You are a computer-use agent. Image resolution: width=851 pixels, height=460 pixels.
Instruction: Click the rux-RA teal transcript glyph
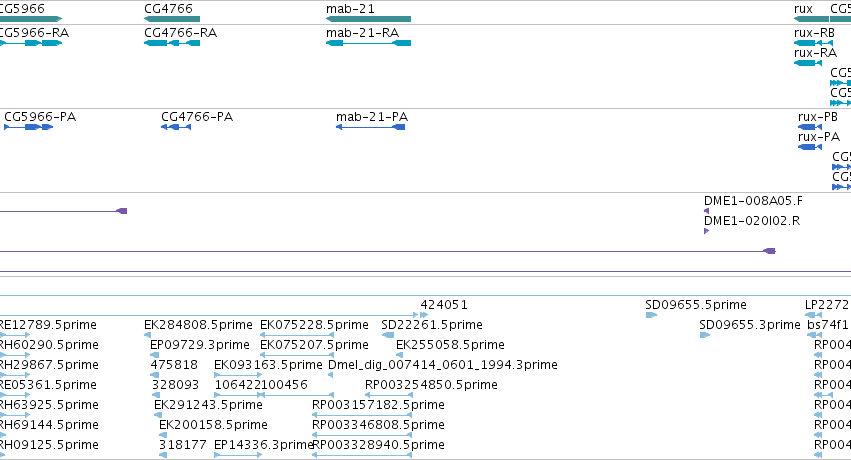pos(808,63)
